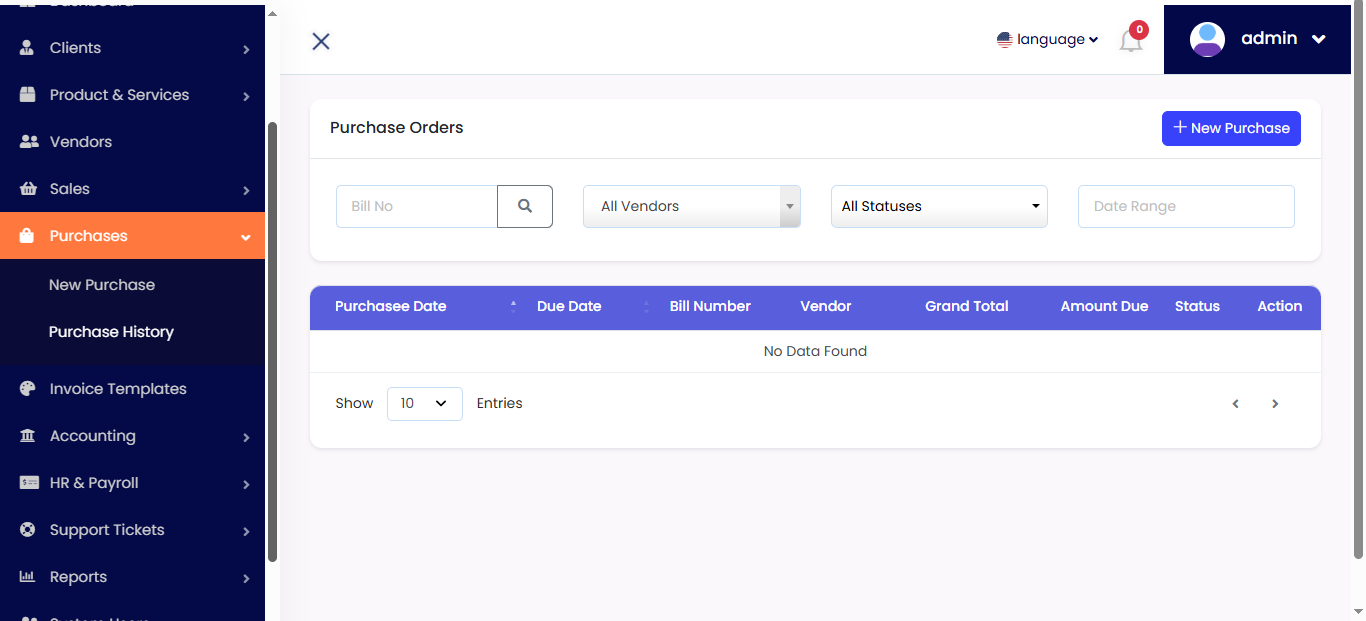1366x621 pixels.
Task: Click the Date Range input field
Action: point(1186,206)
